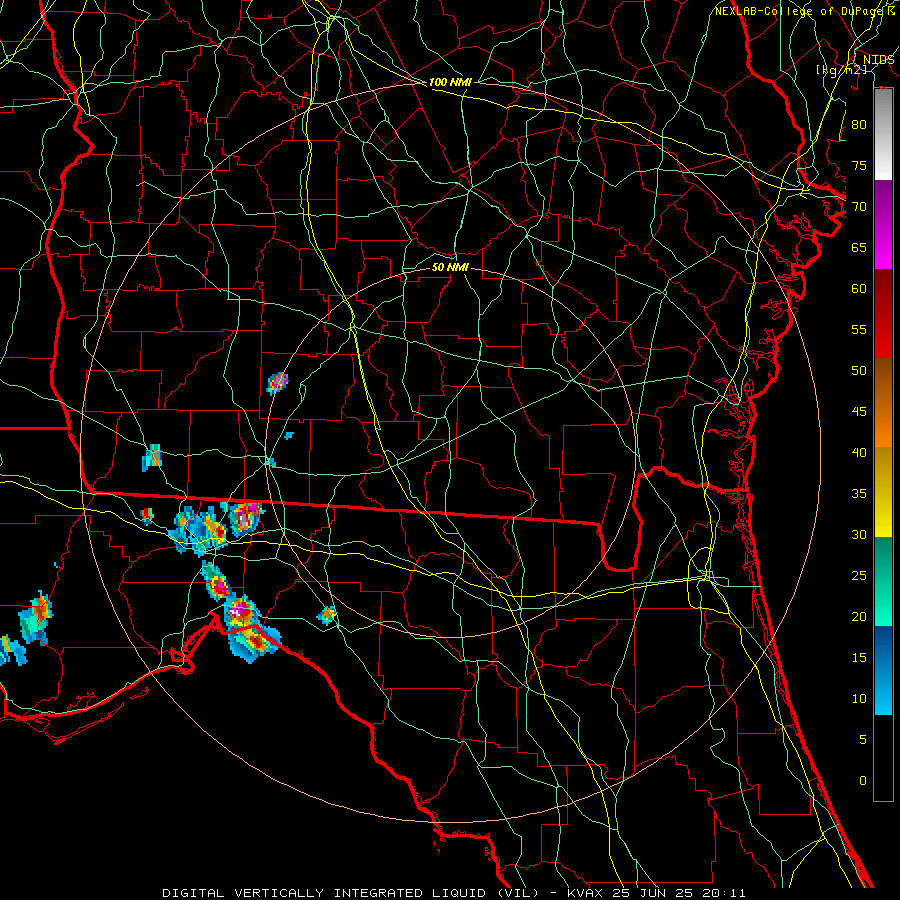The width and height of the screenshot is (900, 900).
Task: Click the legend value "80"
Action: pos(859,125)
